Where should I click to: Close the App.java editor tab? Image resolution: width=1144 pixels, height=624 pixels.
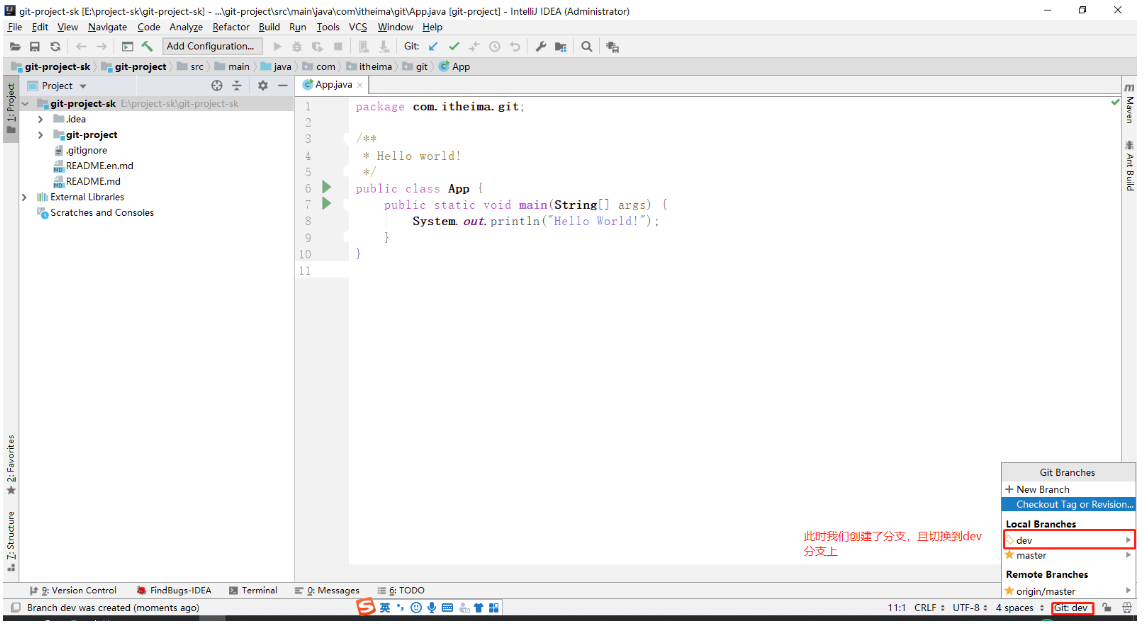click(360, 85)
